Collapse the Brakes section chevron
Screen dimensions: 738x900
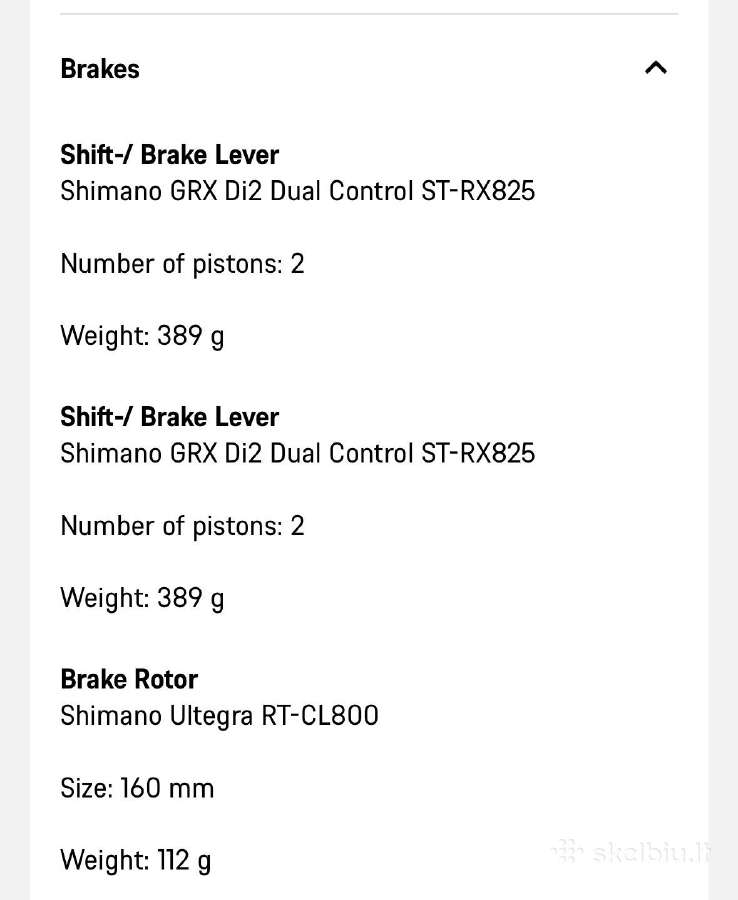(656, 68)
